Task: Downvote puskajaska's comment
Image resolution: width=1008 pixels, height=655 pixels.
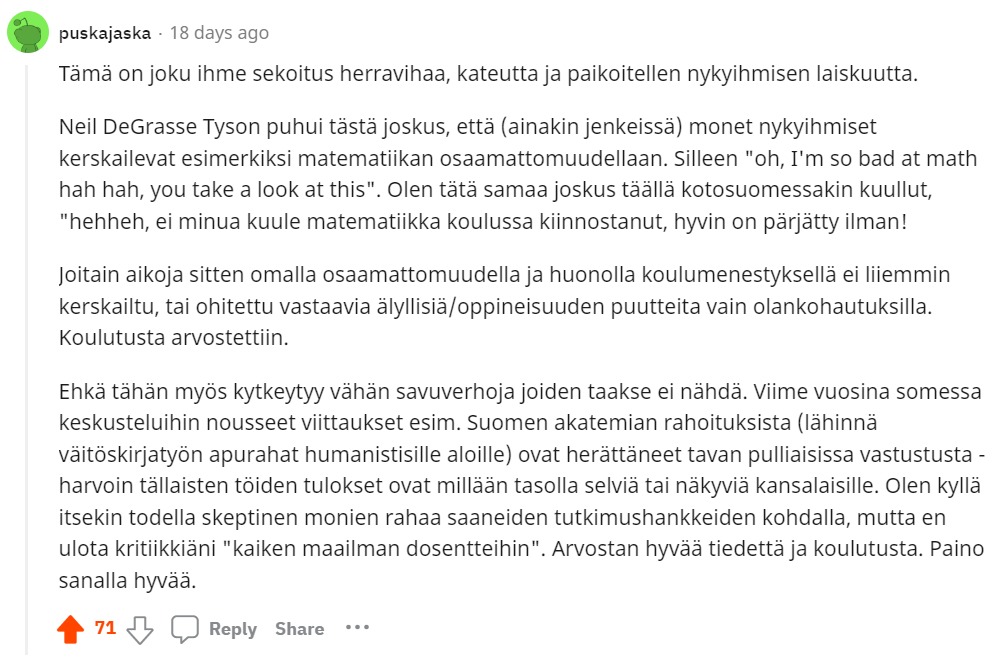Action: tap(140, 629)
